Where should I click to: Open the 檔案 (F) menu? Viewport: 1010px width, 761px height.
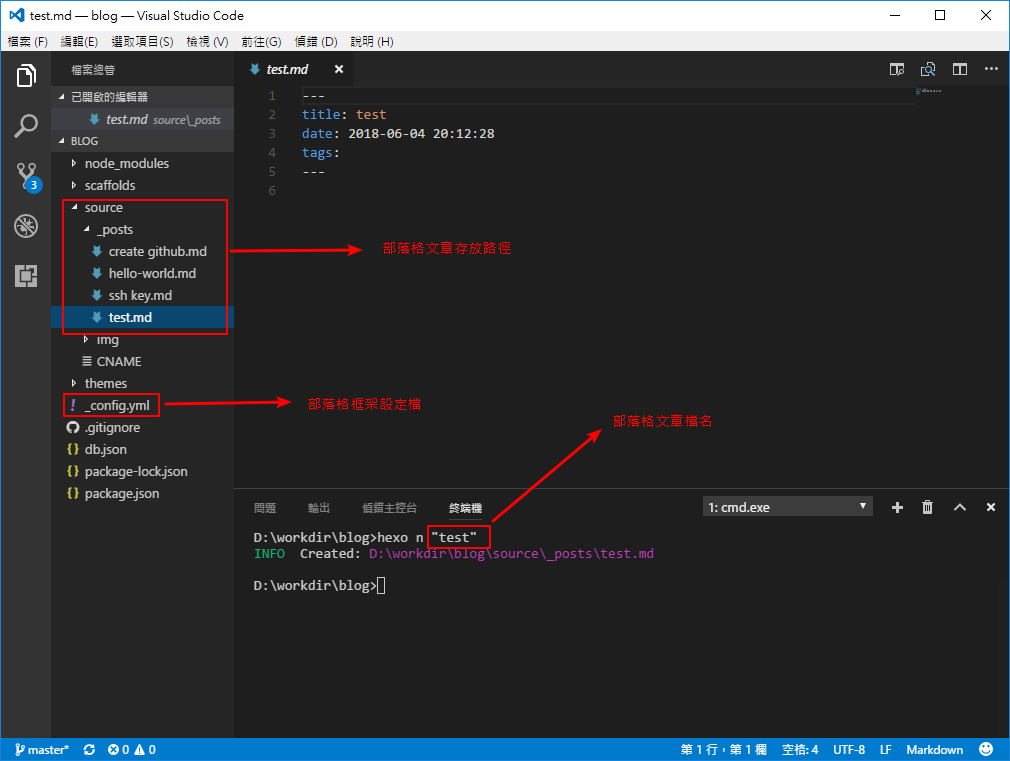coord(28,41)
